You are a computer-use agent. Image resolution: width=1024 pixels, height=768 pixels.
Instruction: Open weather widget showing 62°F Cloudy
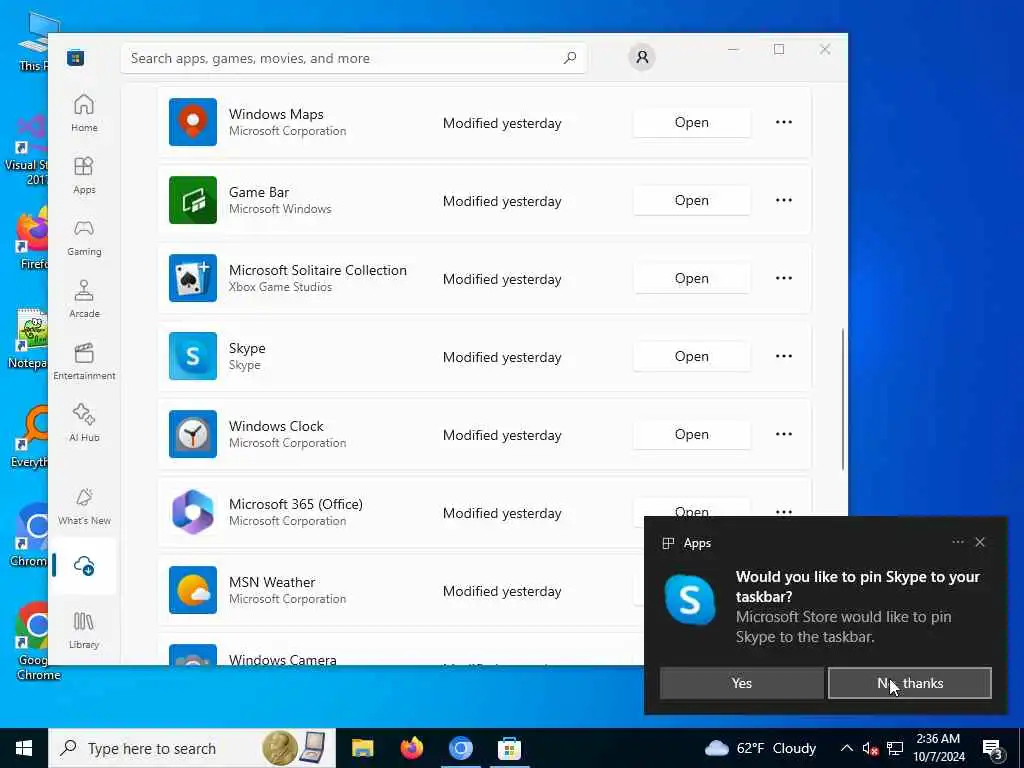[760, 748]
